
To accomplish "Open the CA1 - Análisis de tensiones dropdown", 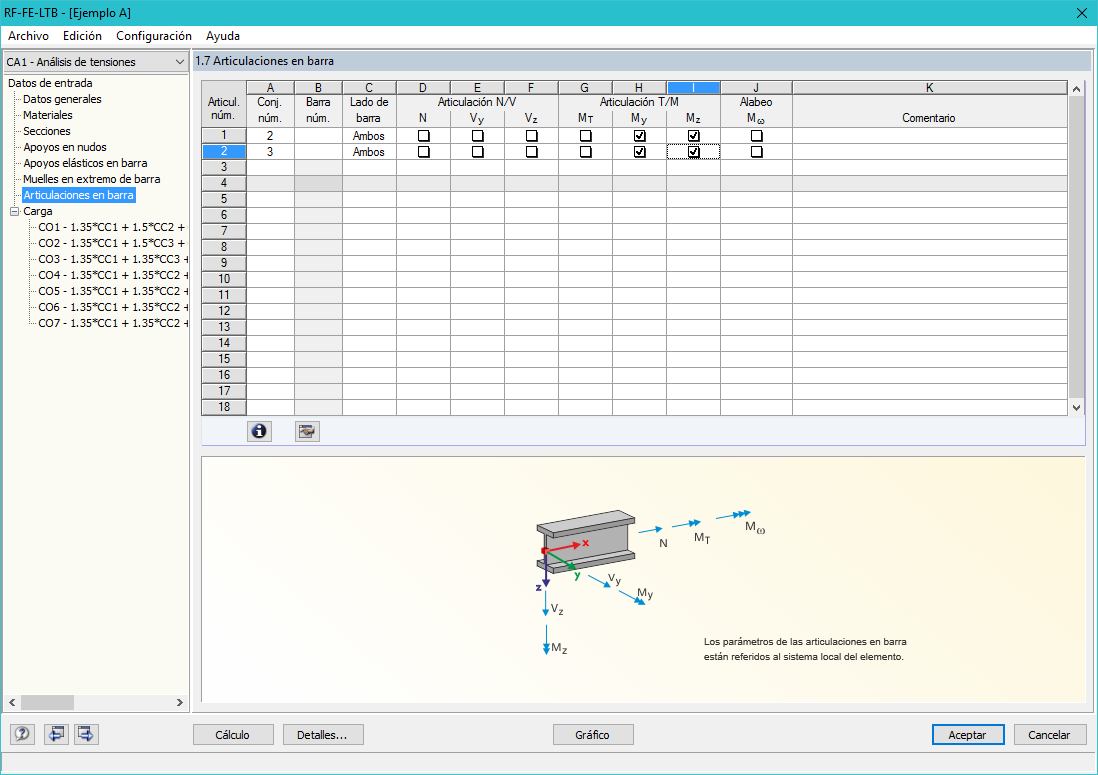I will [x=95, y=62].
